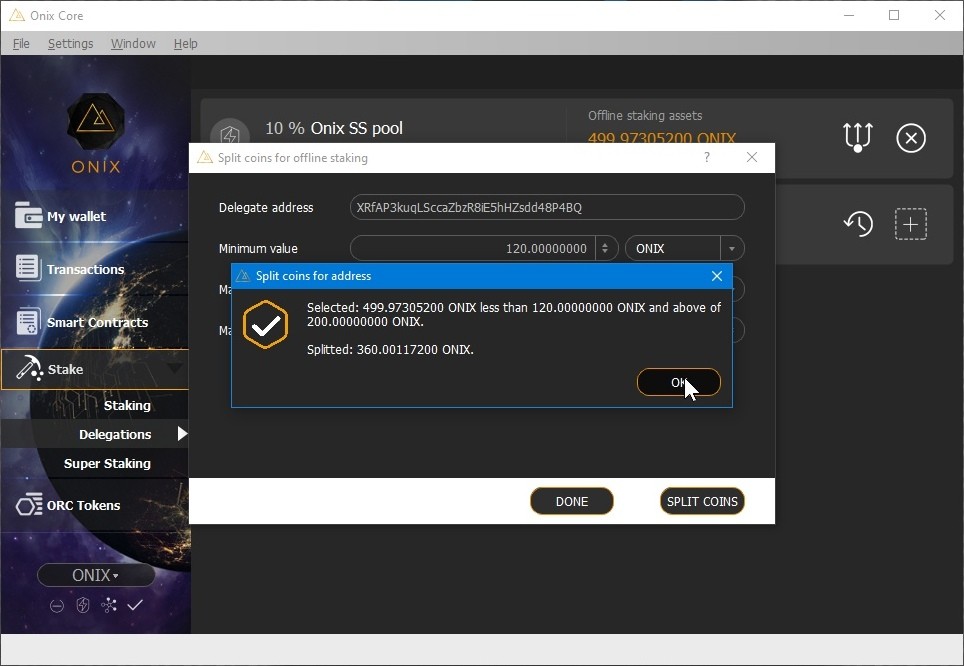The height and width of the screenshot is (666, 964).
Task: Open the Window menu
Action: 133,44
